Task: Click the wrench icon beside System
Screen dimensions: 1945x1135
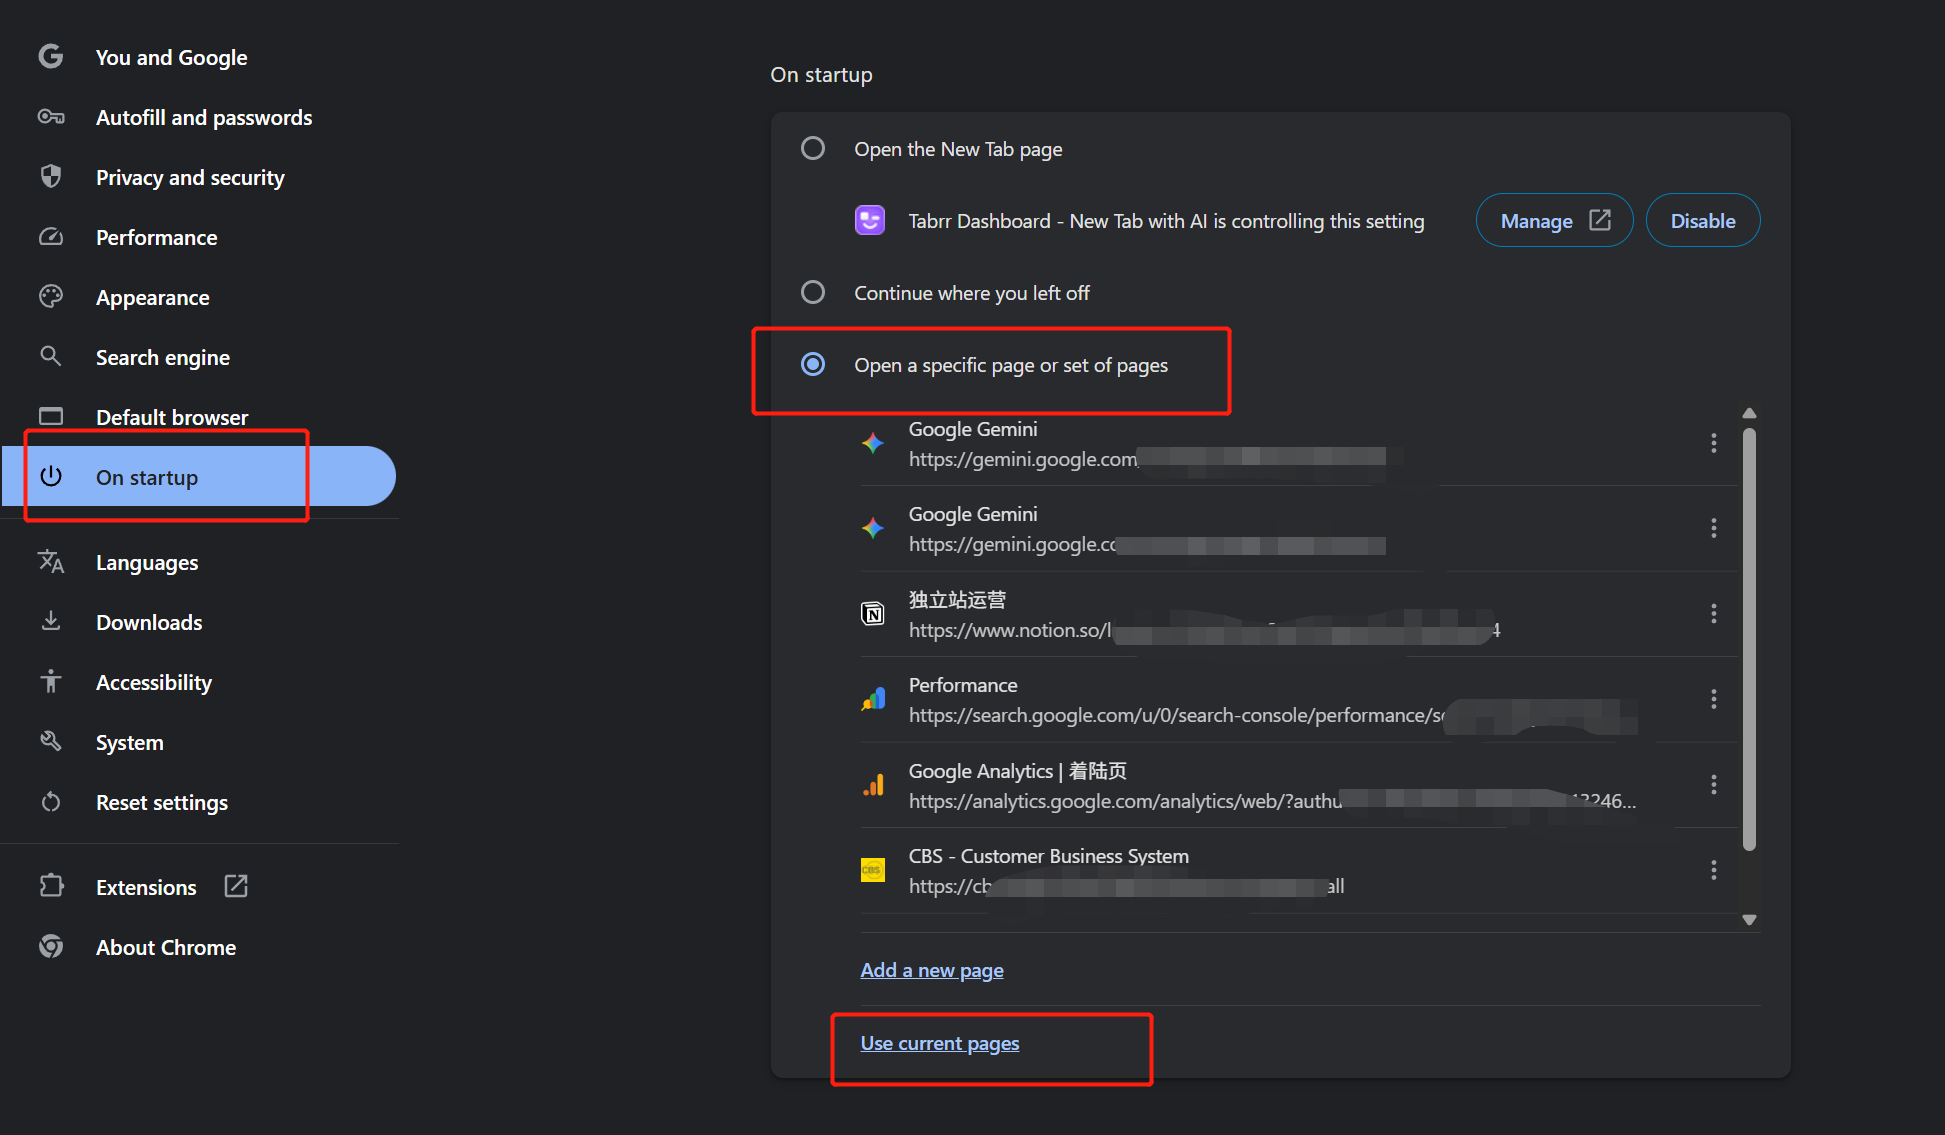Action: (51, 741)
